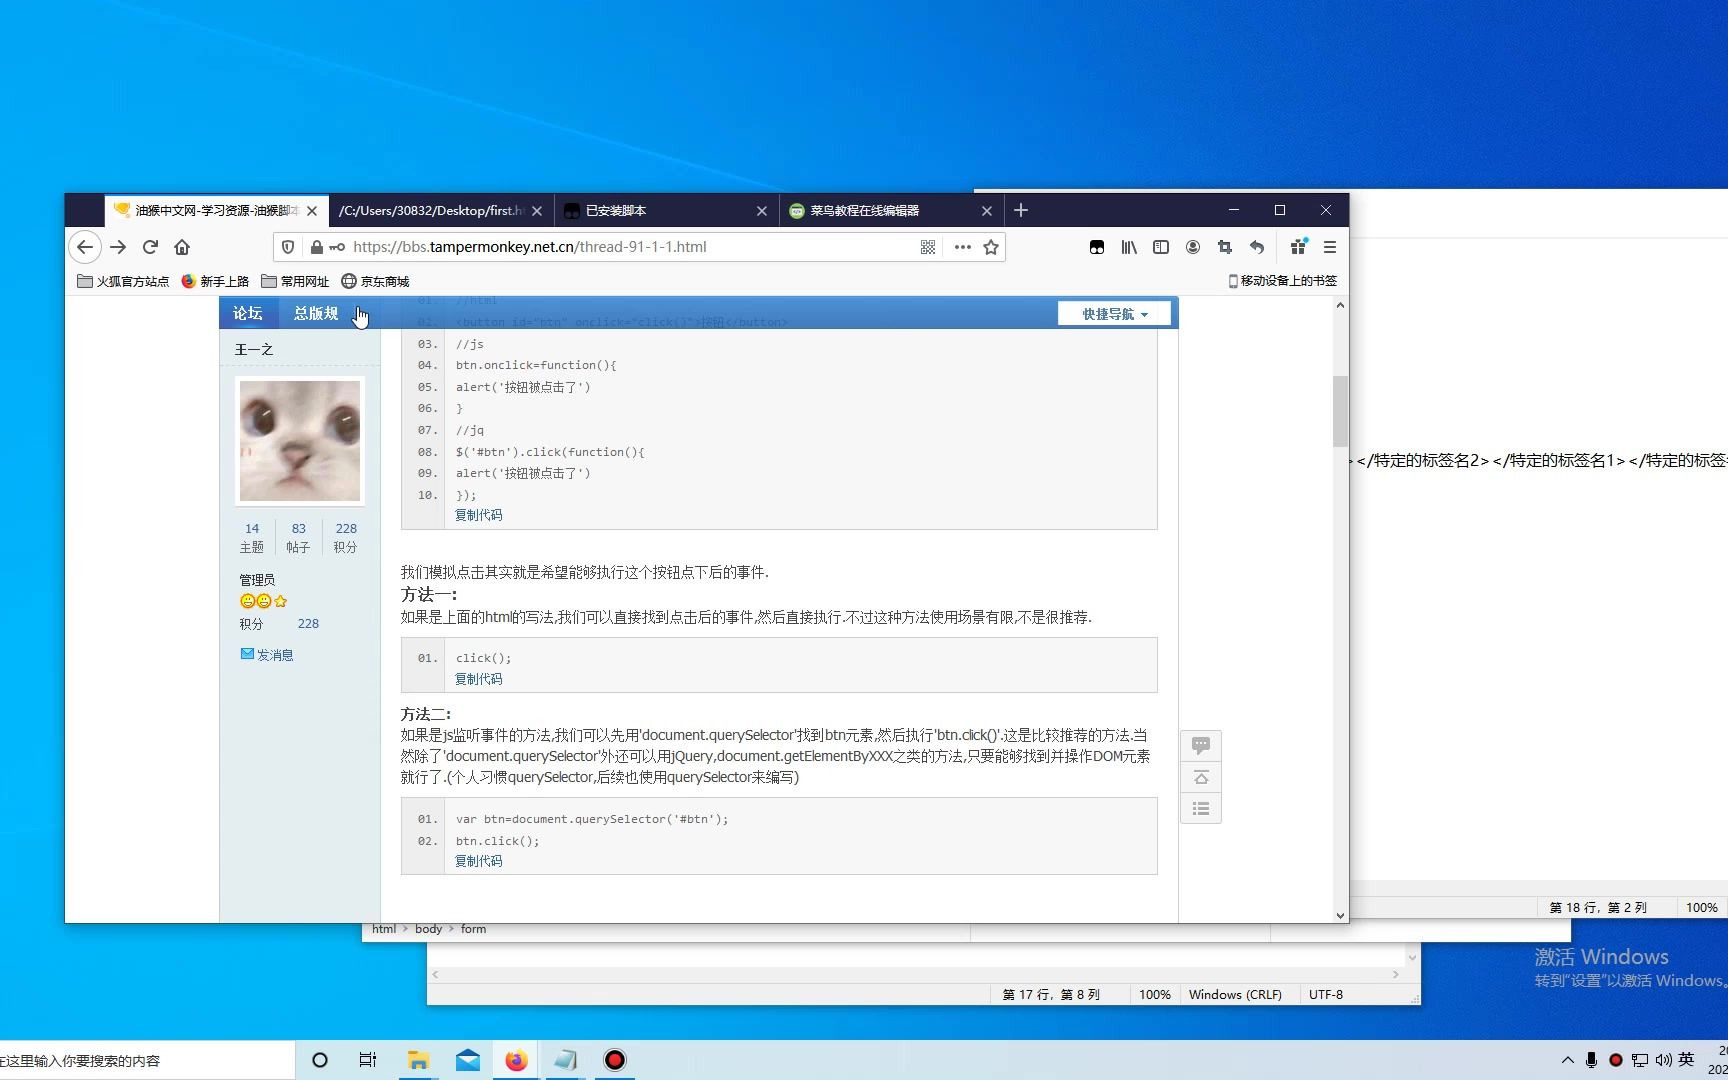Close the 油猴中文网 tab
Image resolution: width=1728 pixels, height=1080 pixels.
coord(312,211)
